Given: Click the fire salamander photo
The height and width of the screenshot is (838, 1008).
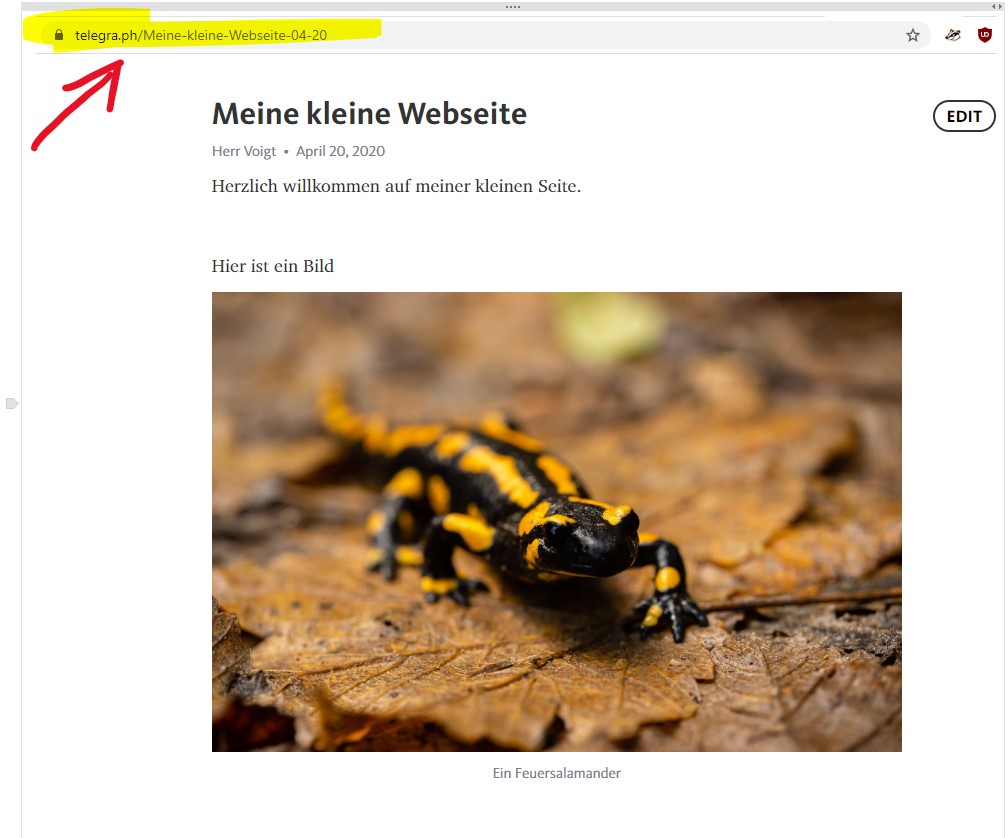Looking at the screenshot, I should [x=557, y=522].
